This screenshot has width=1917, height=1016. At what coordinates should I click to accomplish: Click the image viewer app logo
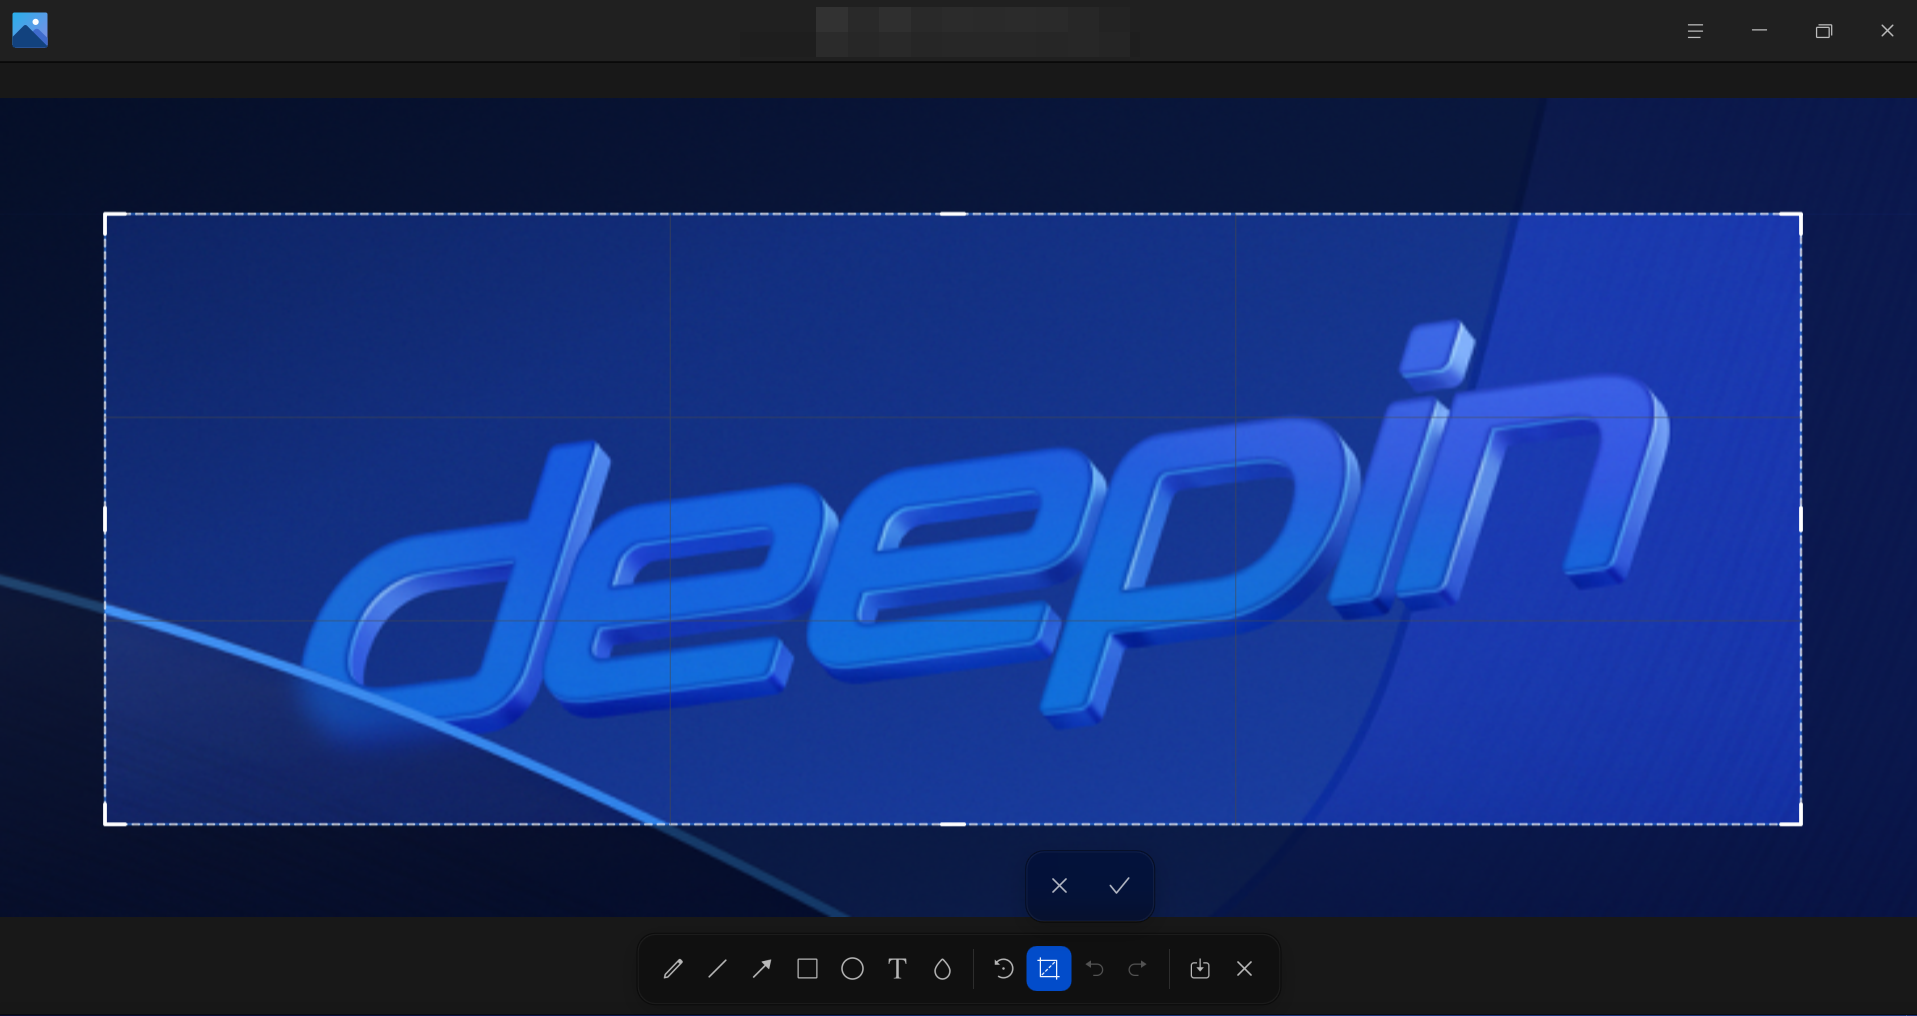pyautogui.click(x=30, y=30)
